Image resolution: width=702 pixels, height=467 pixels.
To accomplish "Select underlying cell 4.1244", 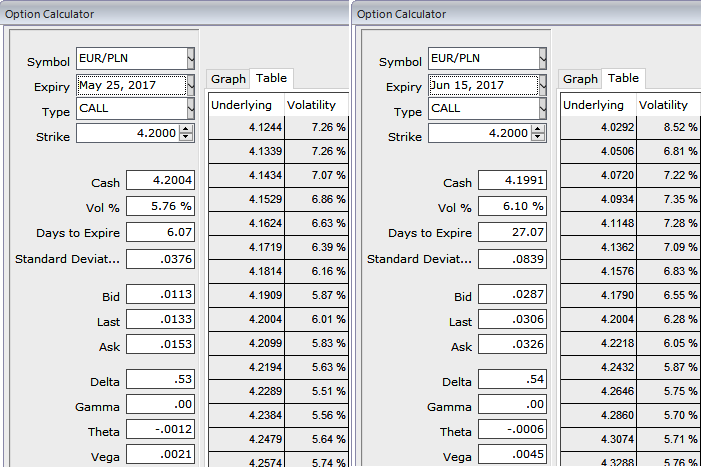I will tap(246, 127).
